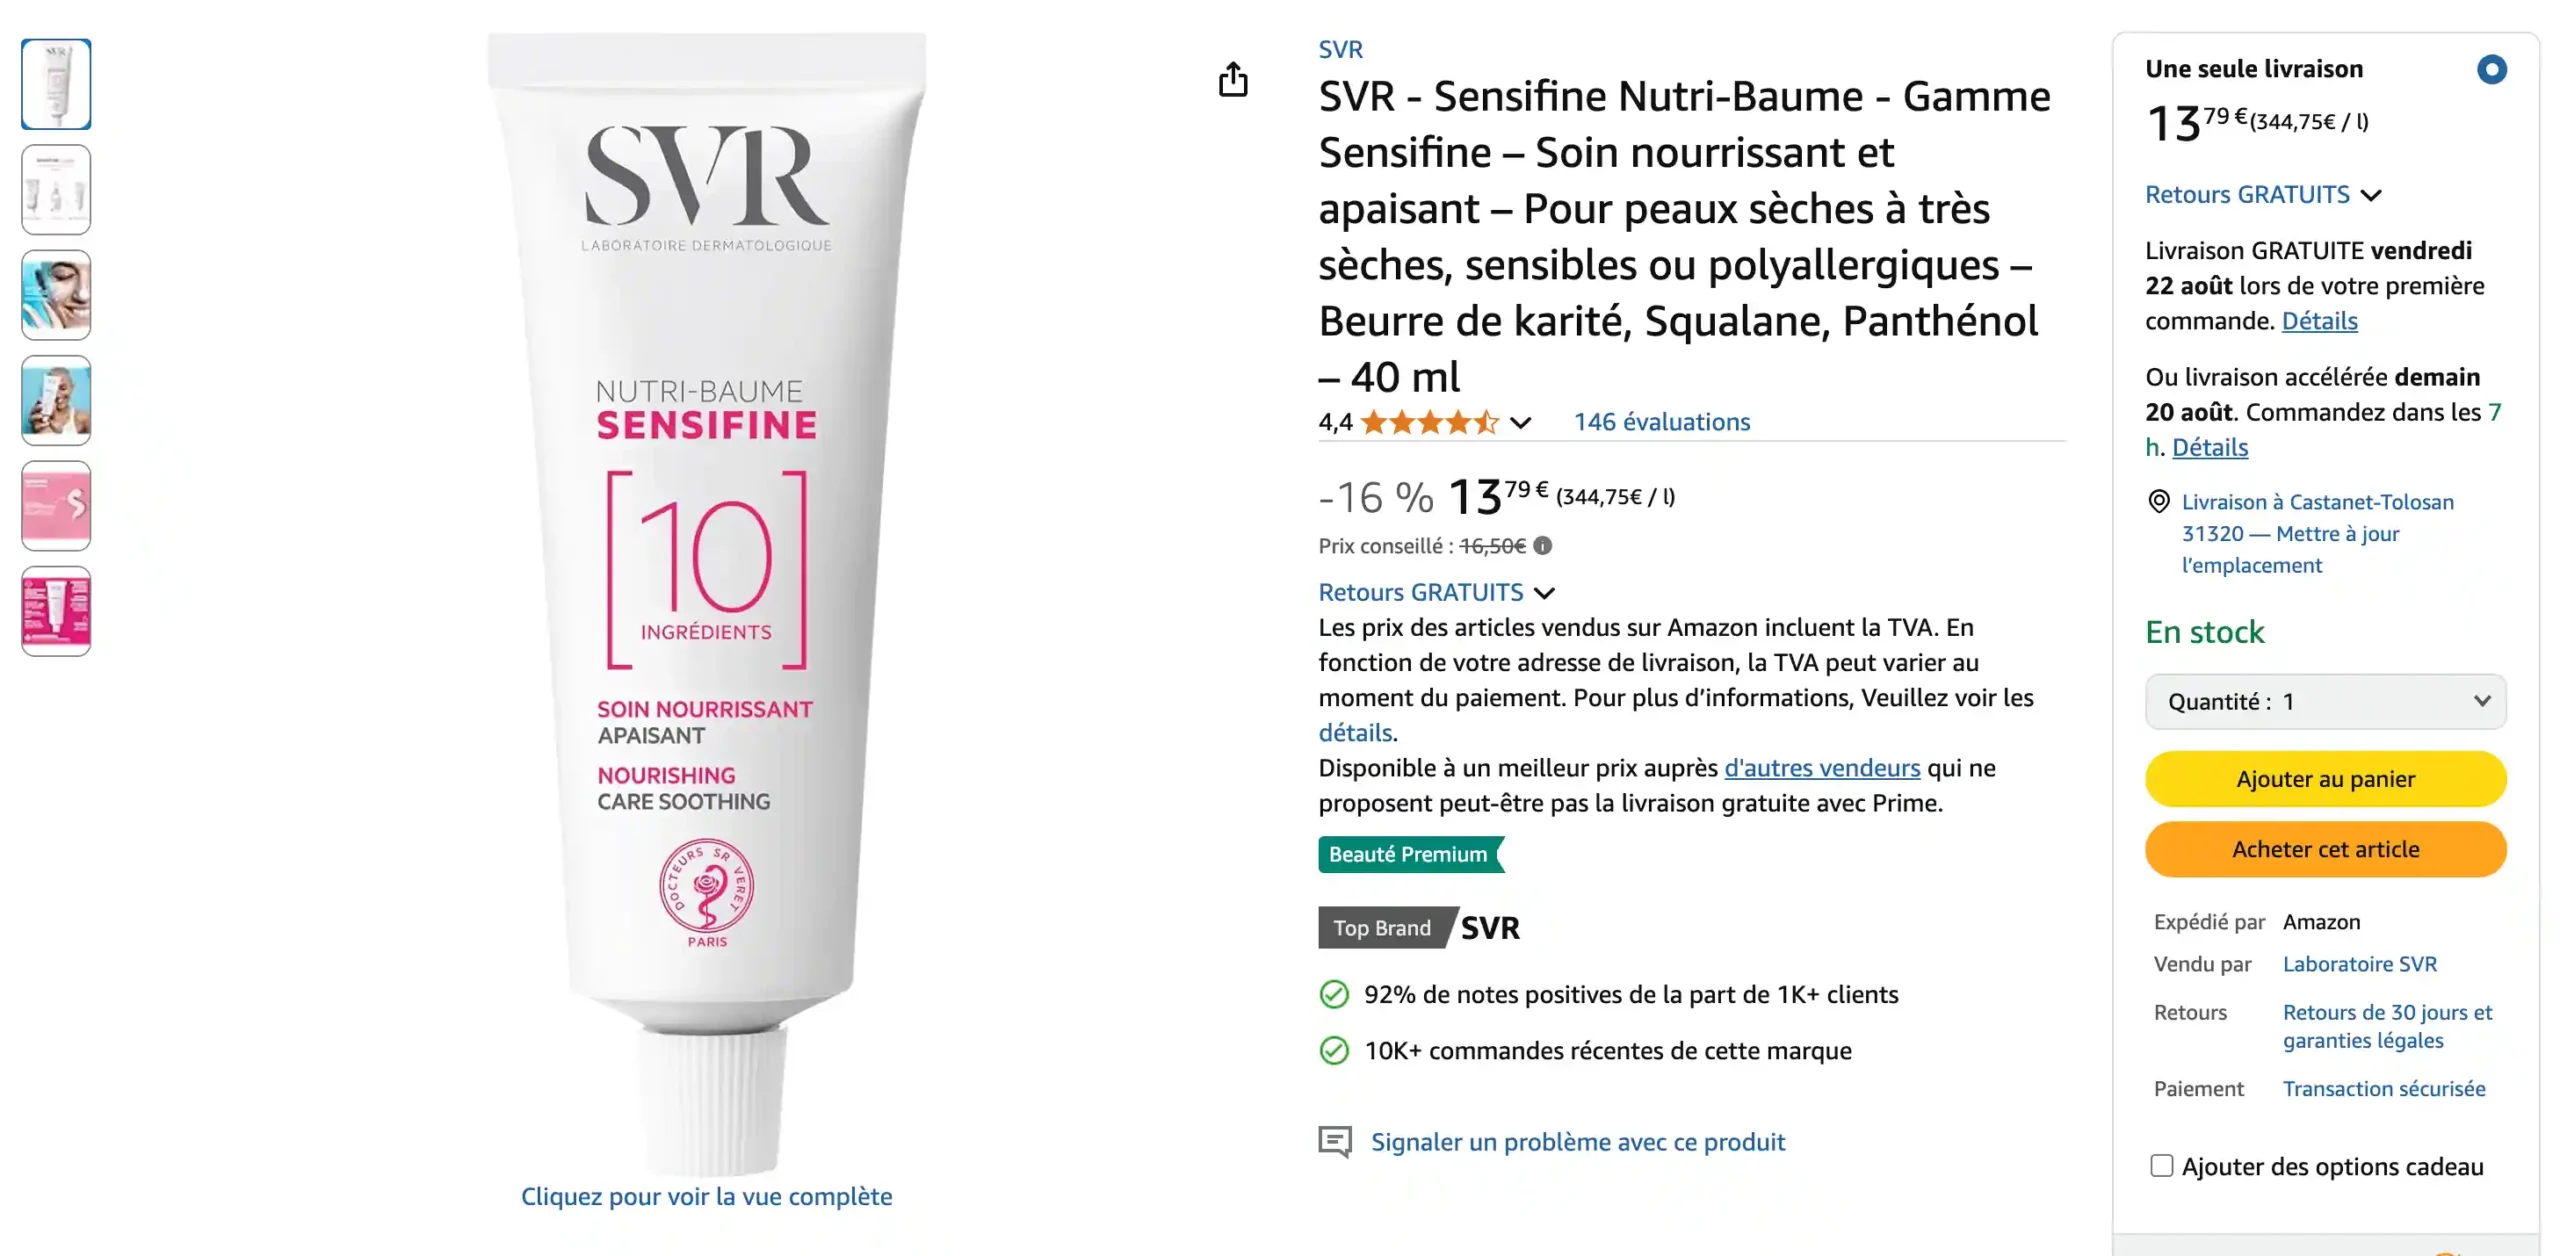Check the Ajouter des options cadeau box
Image resolution: width=2560 pixels, height=1256 pixels.
click(x=2161, y=1166)
